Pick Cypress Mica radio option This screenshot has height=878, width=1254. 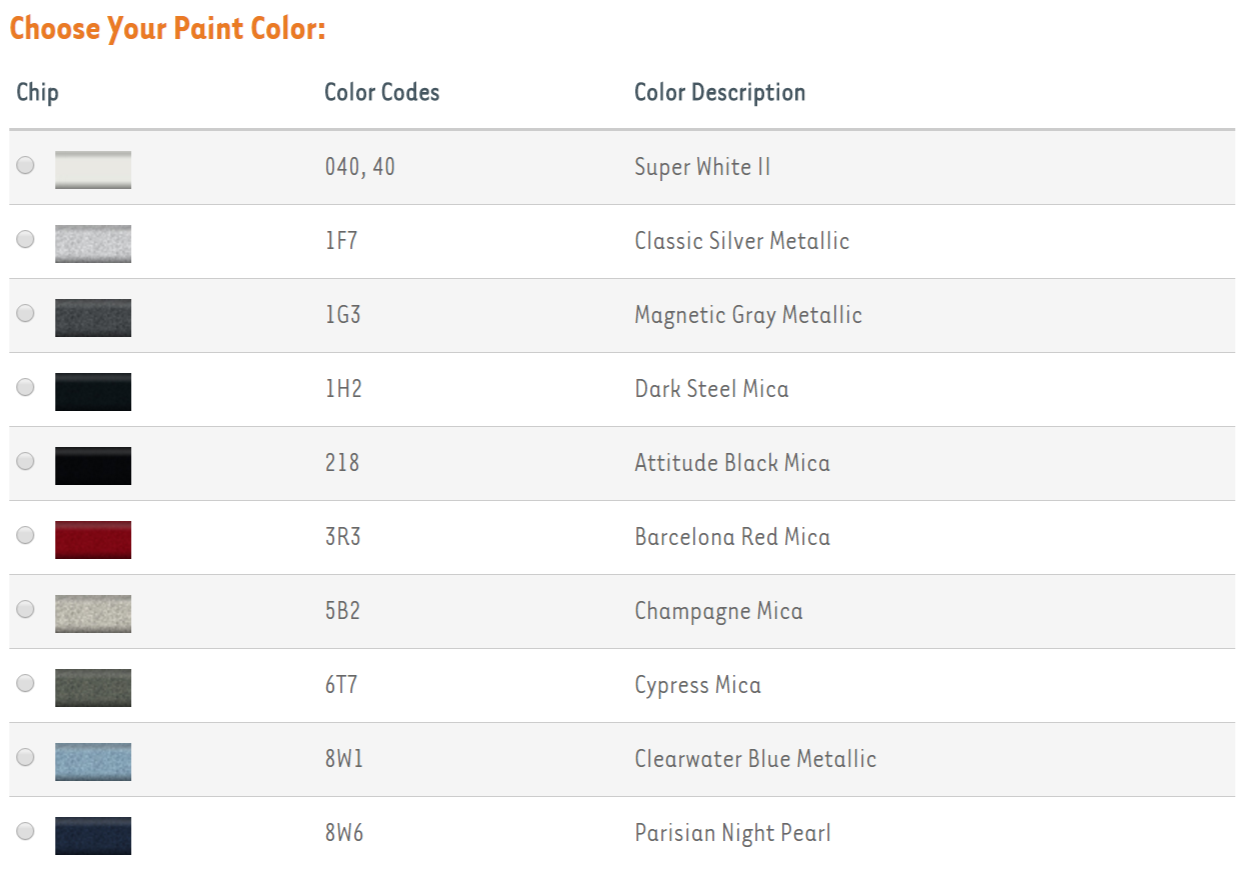pos(26,683)
